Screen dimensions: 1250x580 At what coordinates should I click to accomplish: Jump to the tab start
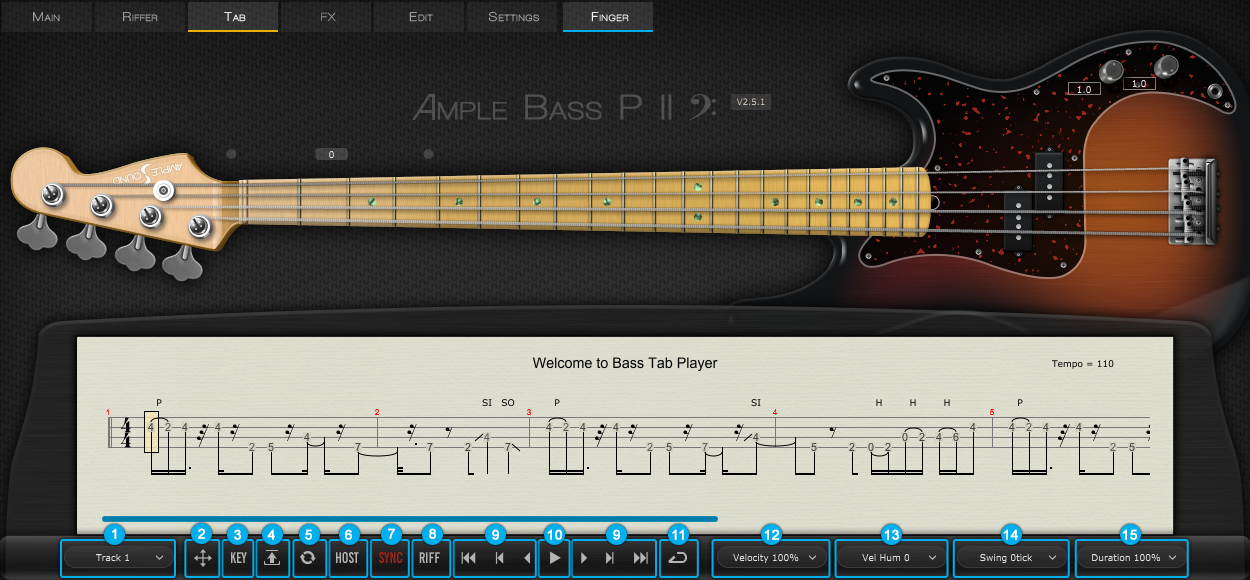pyautogui.click(x=468, y=558)
